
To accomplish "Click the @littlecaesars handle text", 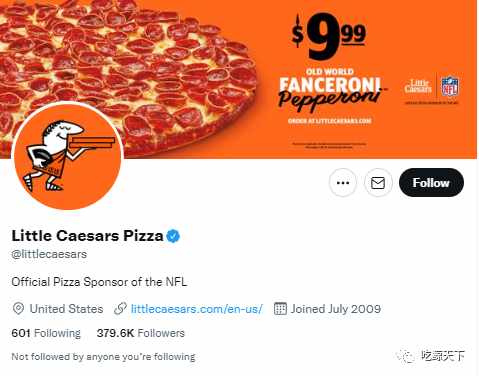I will point(49,254).
